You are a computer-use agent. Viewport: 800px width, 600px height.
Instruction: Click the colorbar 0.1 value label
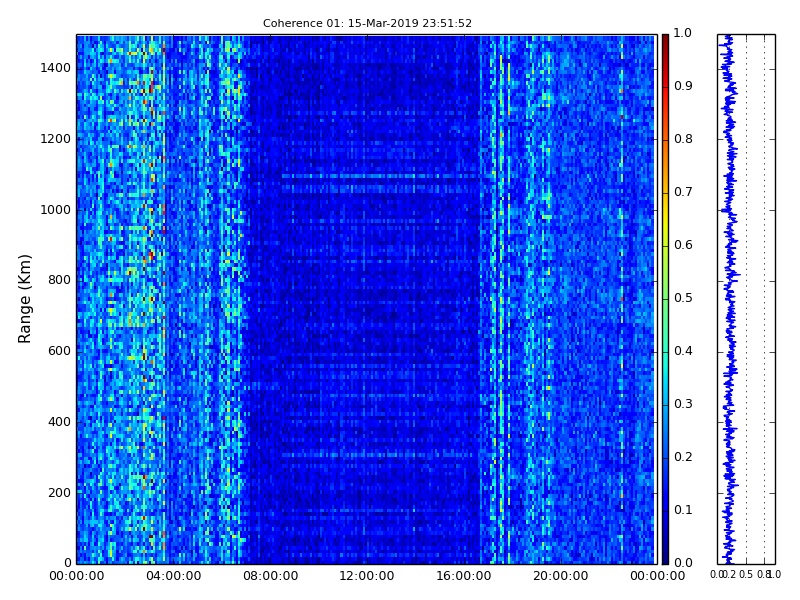point(683,510)
